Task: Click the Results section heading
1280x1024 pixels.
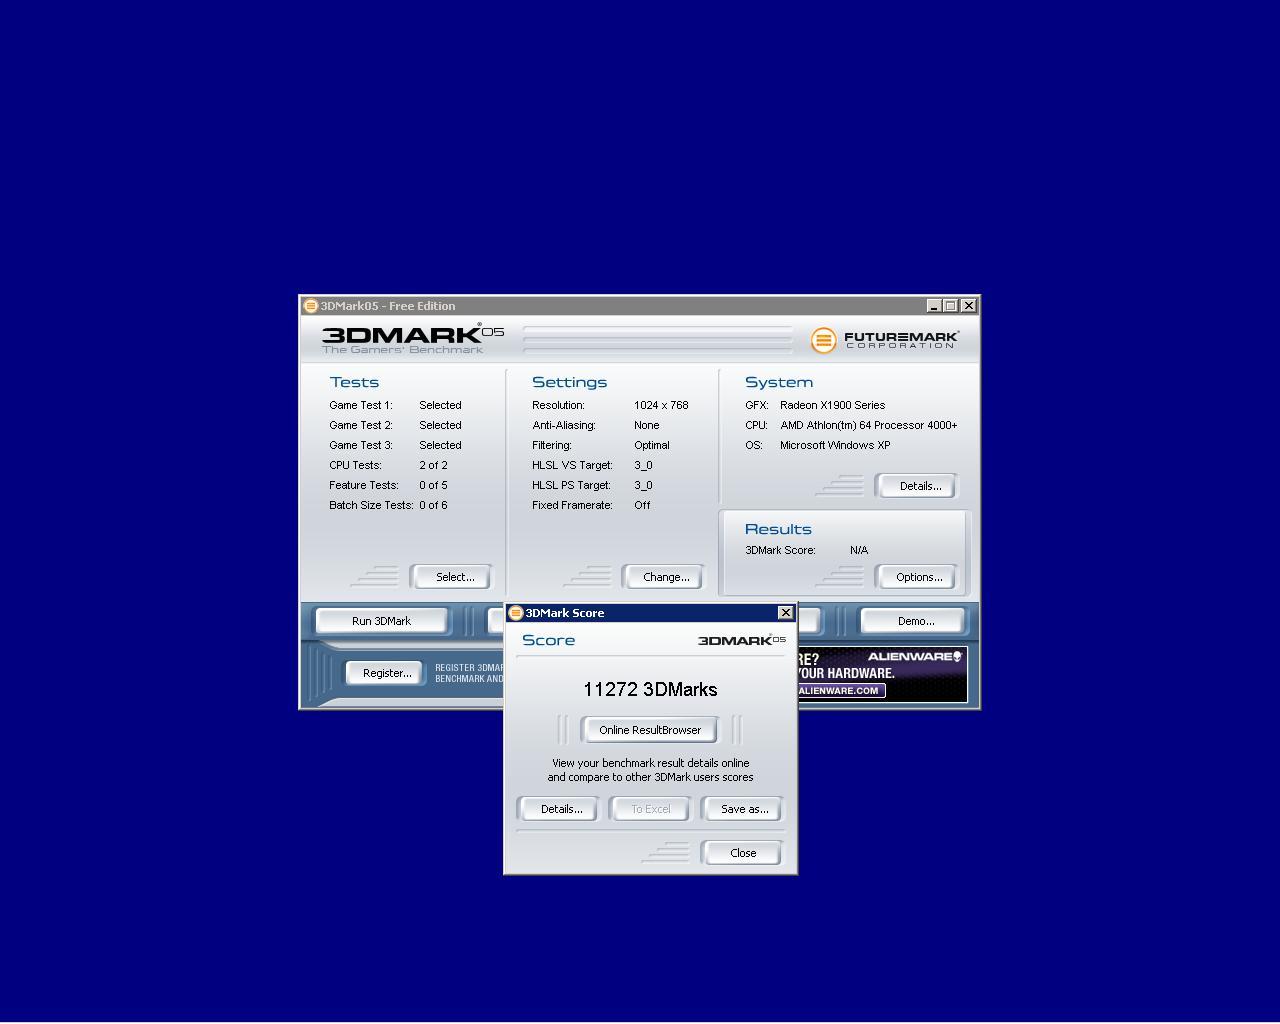Action: (x=778, y=529)
